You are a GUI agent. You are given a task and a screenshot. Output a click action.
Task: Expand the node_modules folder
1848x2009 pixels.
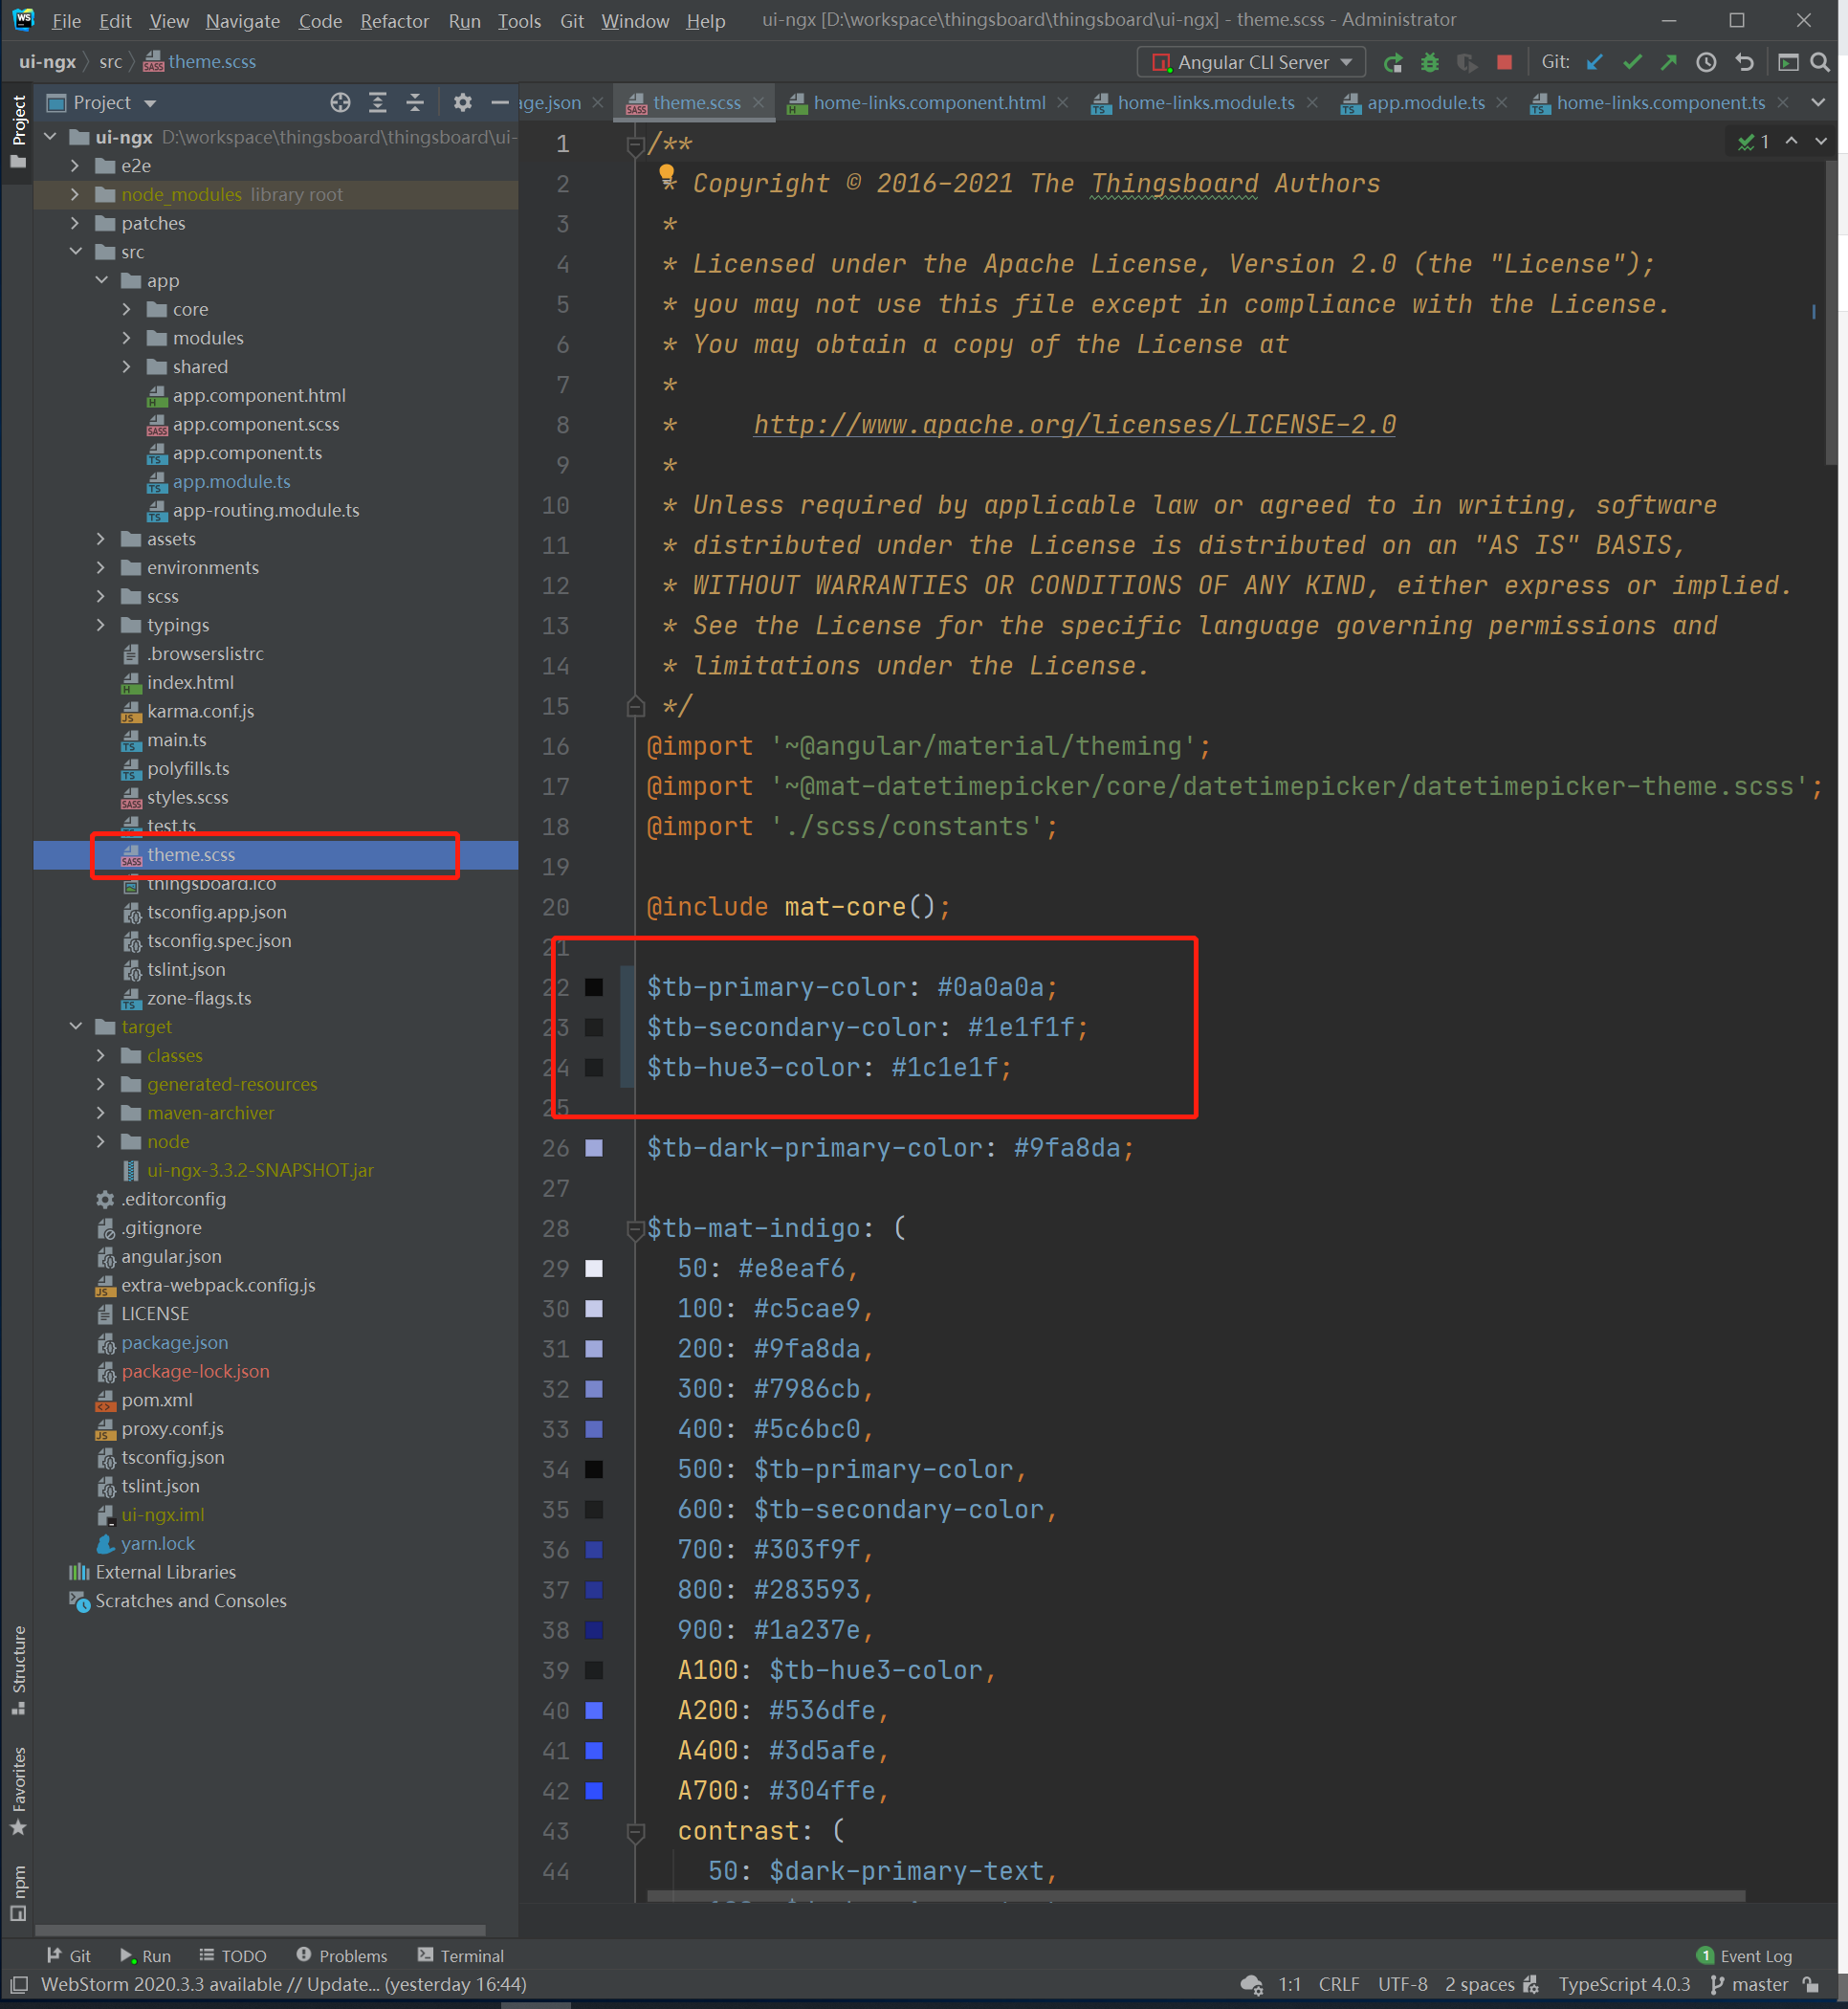[x=75, y=194]
